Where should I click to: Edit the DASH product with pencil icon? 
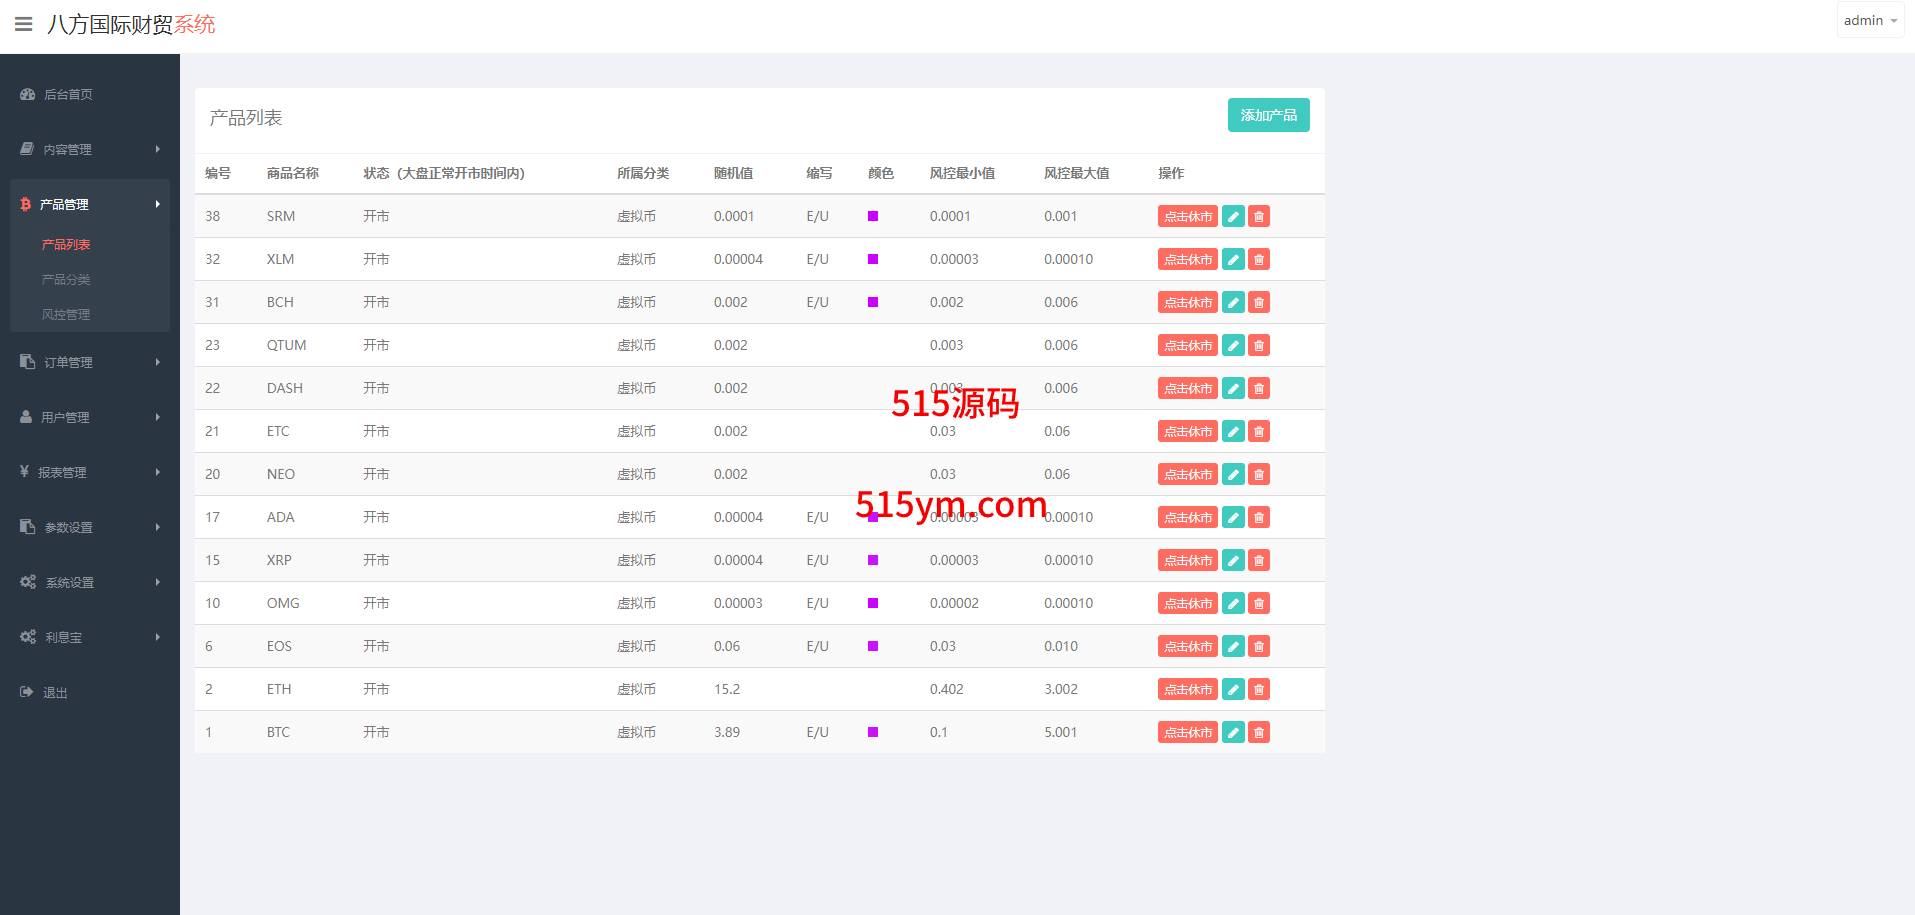(x=1233, y=388)
